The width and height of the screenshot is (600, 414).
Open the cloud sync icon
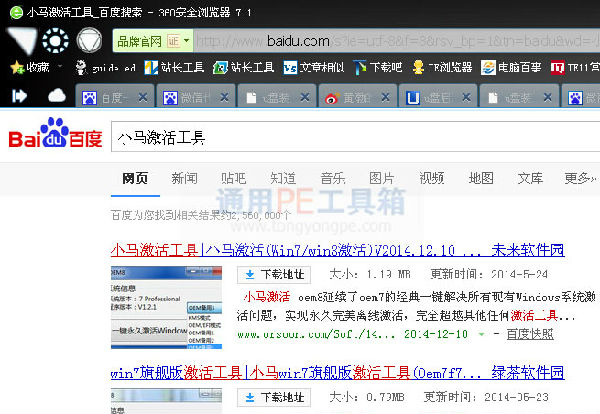point(57,96)
